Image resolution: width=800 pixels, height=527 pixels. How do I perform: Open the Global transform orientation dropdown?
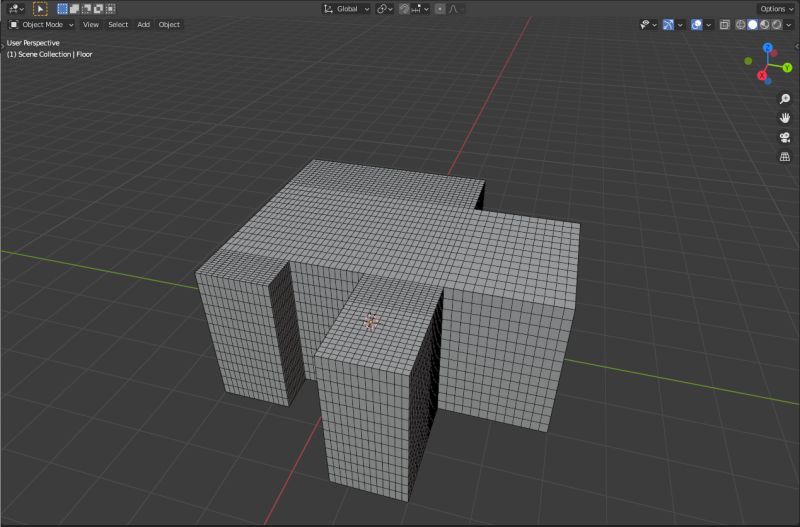346,9
